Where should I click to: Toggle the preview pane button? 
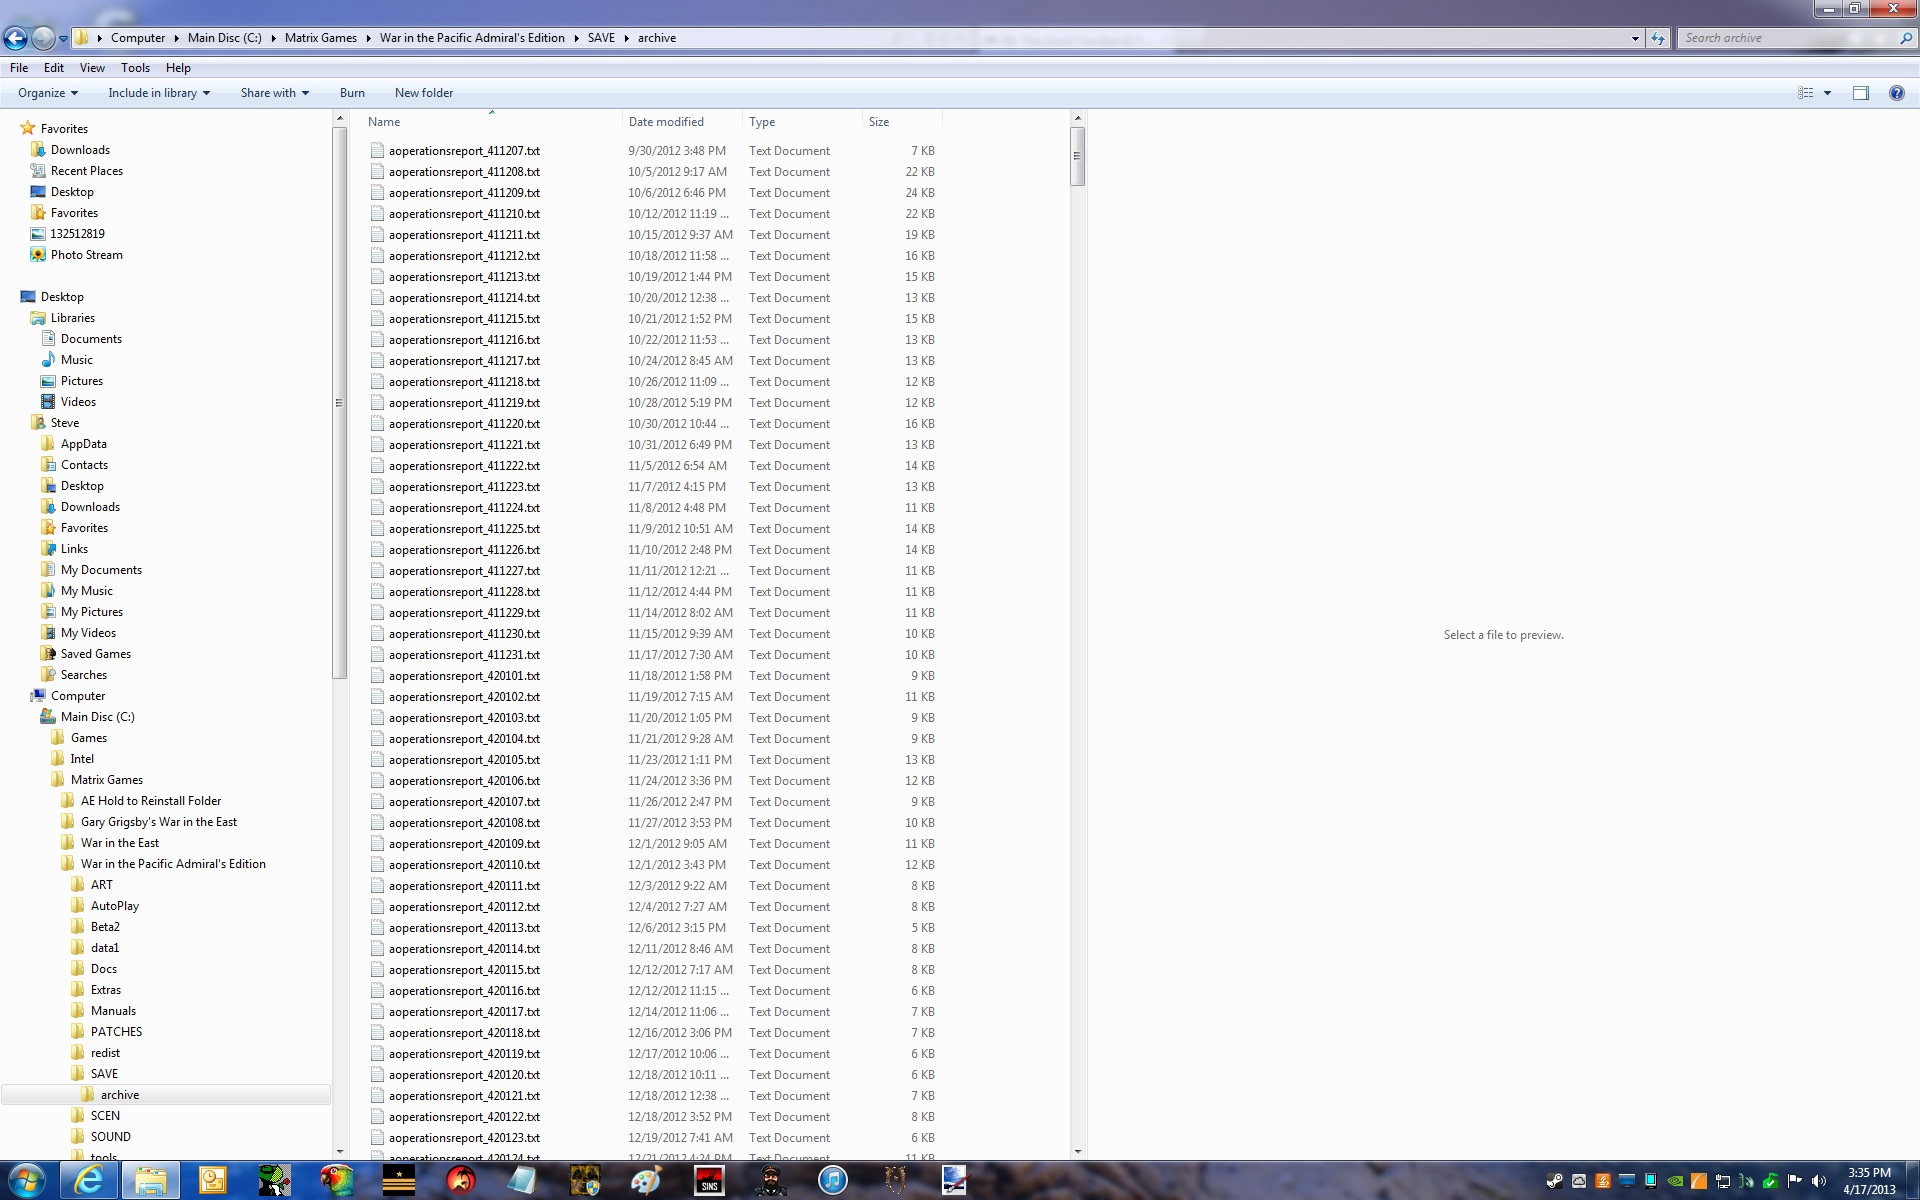tap(1860, 93)
